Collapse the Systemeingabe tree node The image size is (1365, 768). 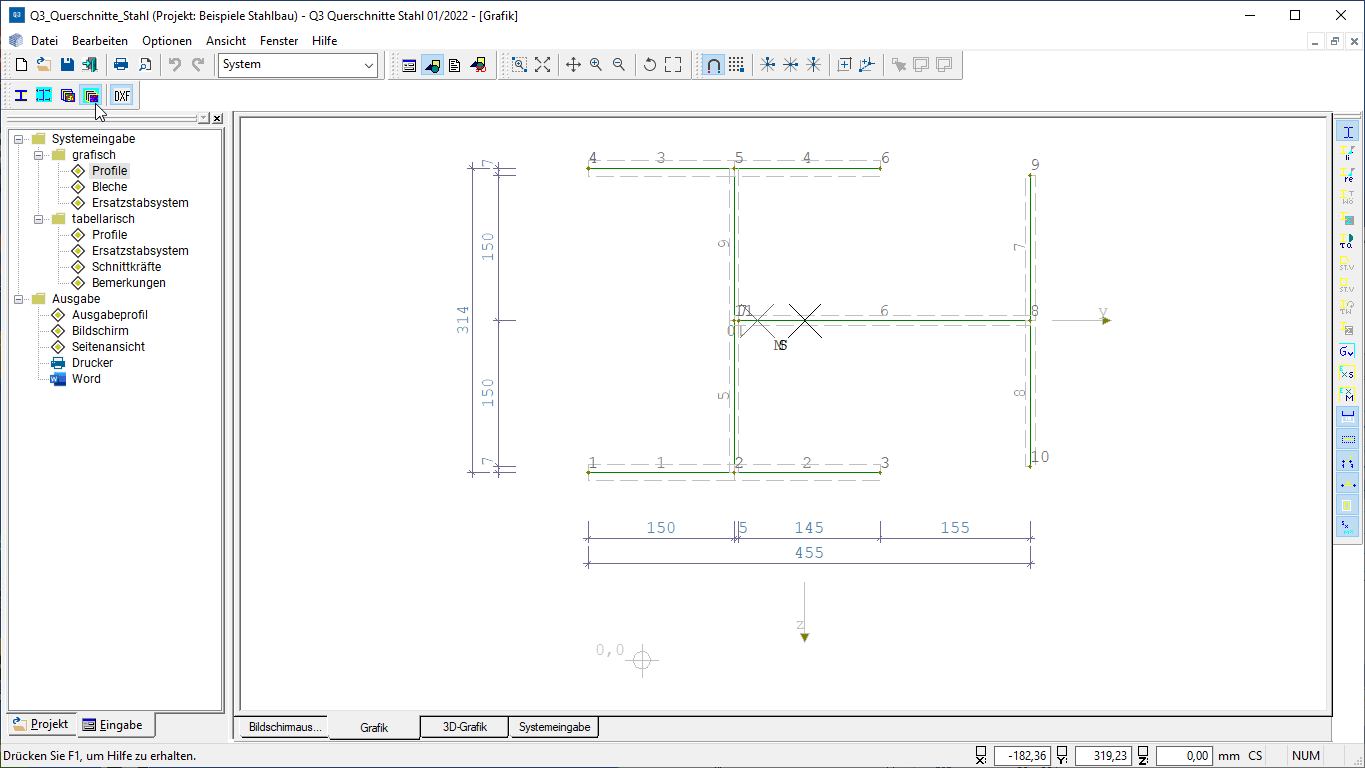(x=19, y=139)
